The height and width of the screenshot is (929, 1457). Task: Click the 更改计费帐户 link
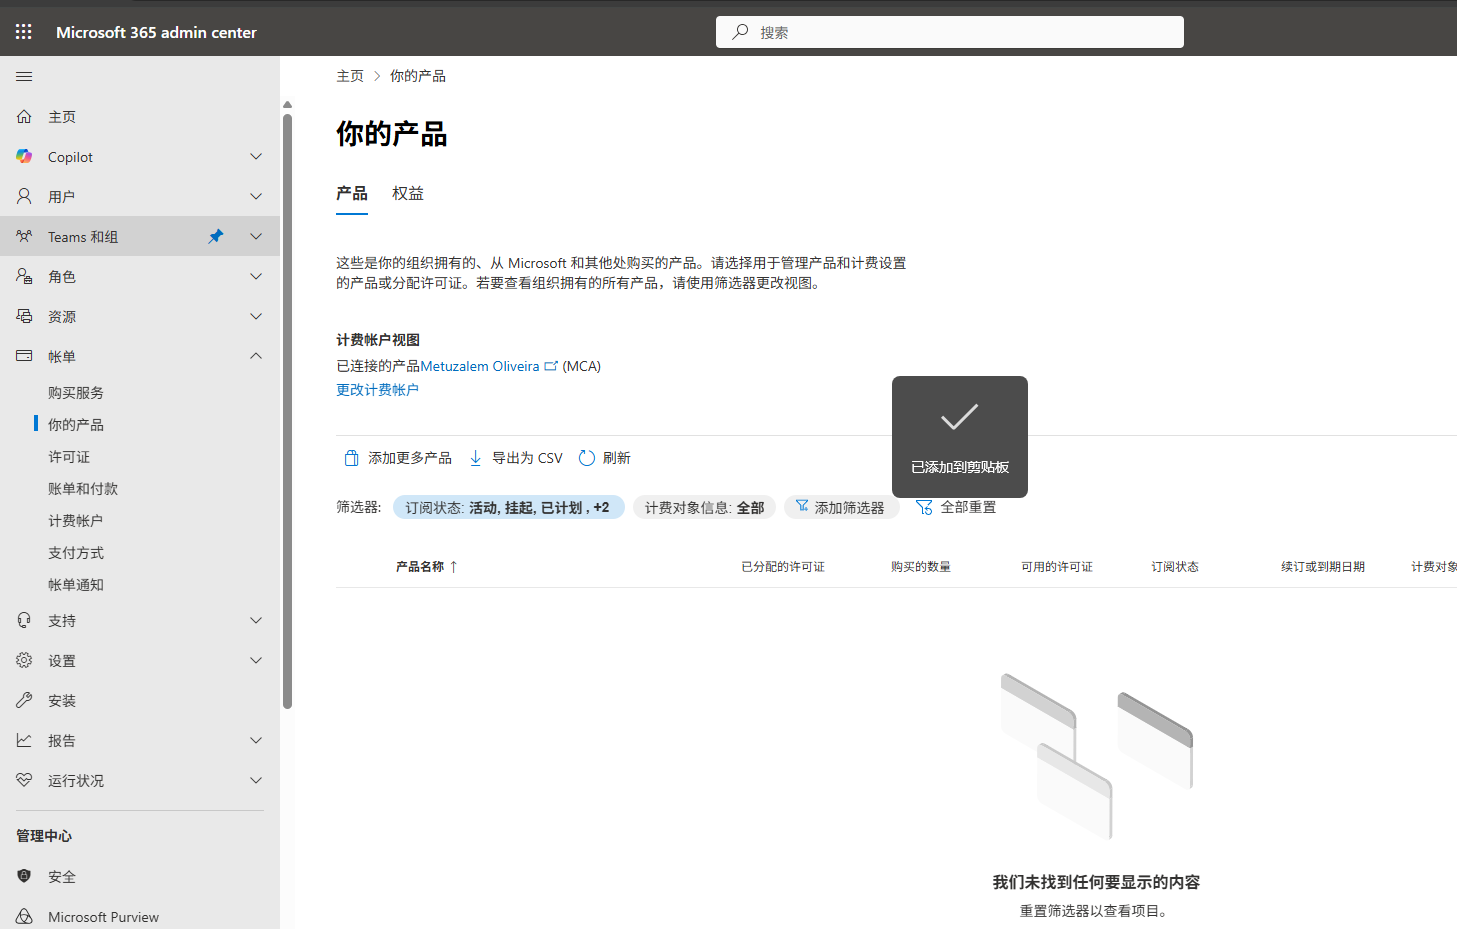[x=377, y=390]
